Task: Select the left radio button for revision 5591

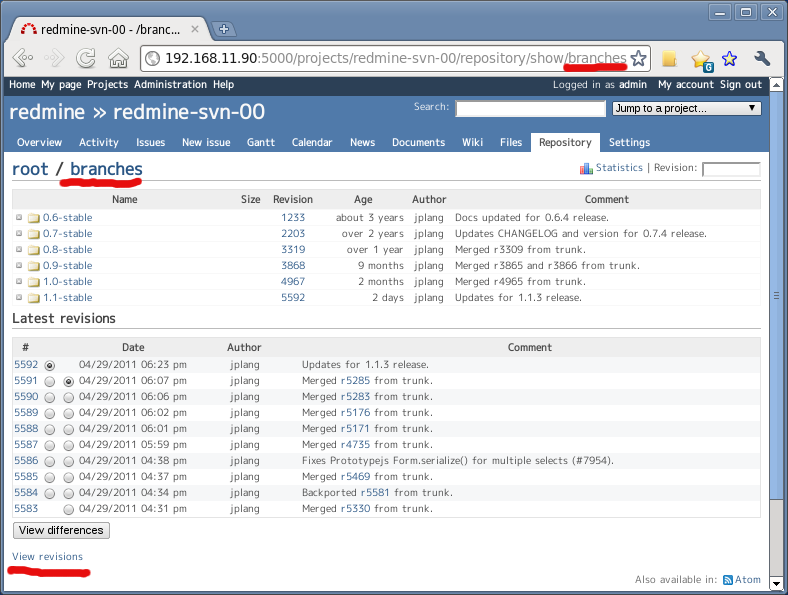Action: click(49, 381)
